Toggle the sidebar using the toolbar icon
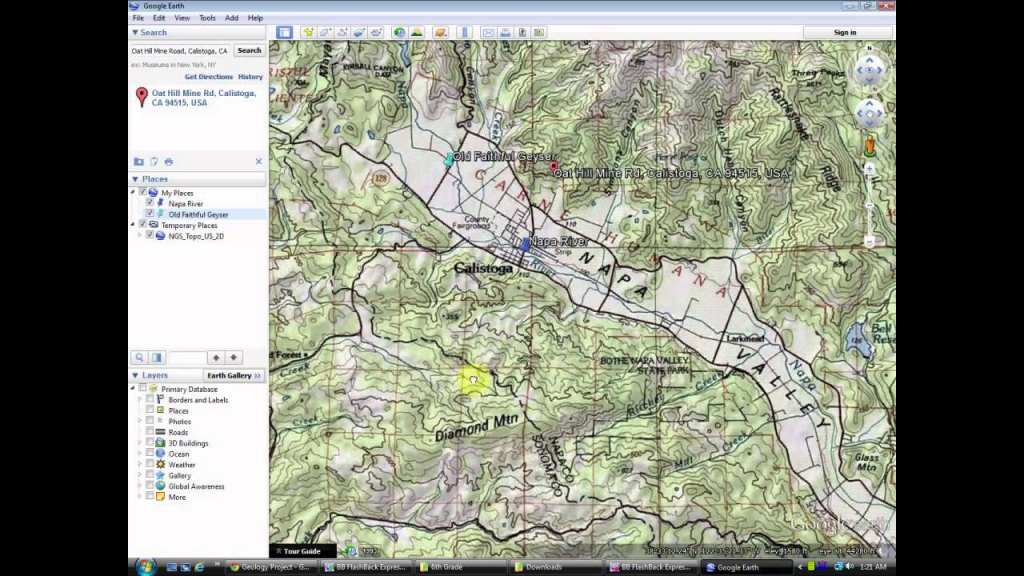The height and width of the screenshot is (576, 1024). click(284, 33)
